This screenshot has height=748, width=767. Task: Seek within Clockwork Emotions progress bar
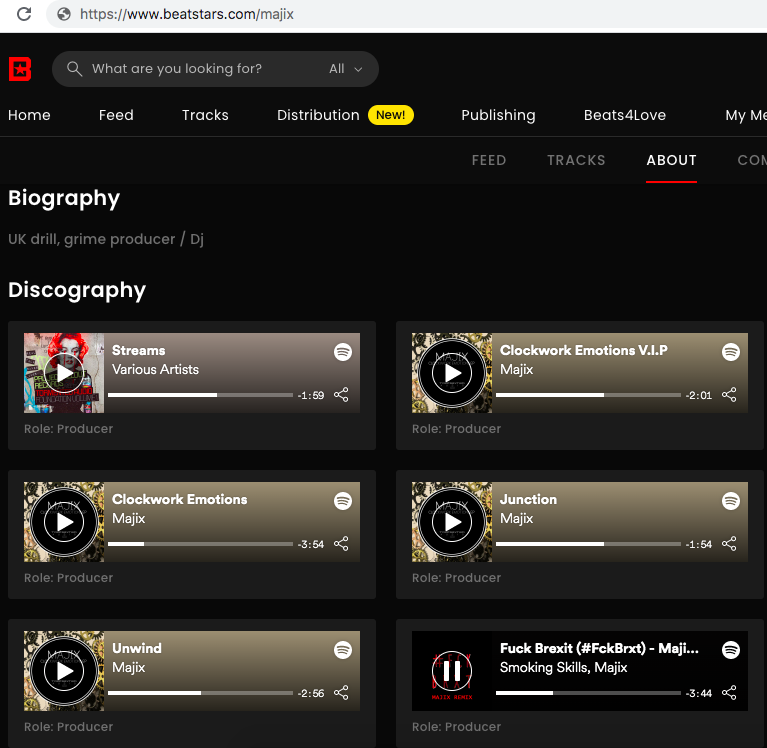click(201, 544)
